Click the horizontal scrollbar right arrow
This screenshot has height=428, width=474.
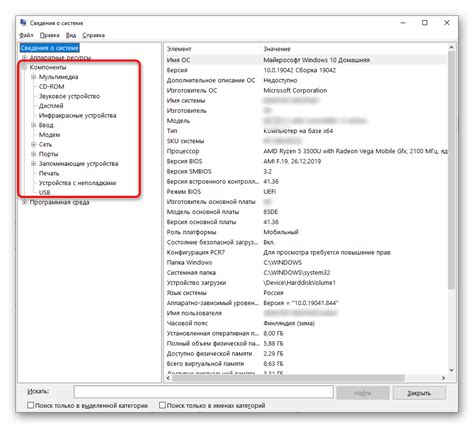click(443, 378)
